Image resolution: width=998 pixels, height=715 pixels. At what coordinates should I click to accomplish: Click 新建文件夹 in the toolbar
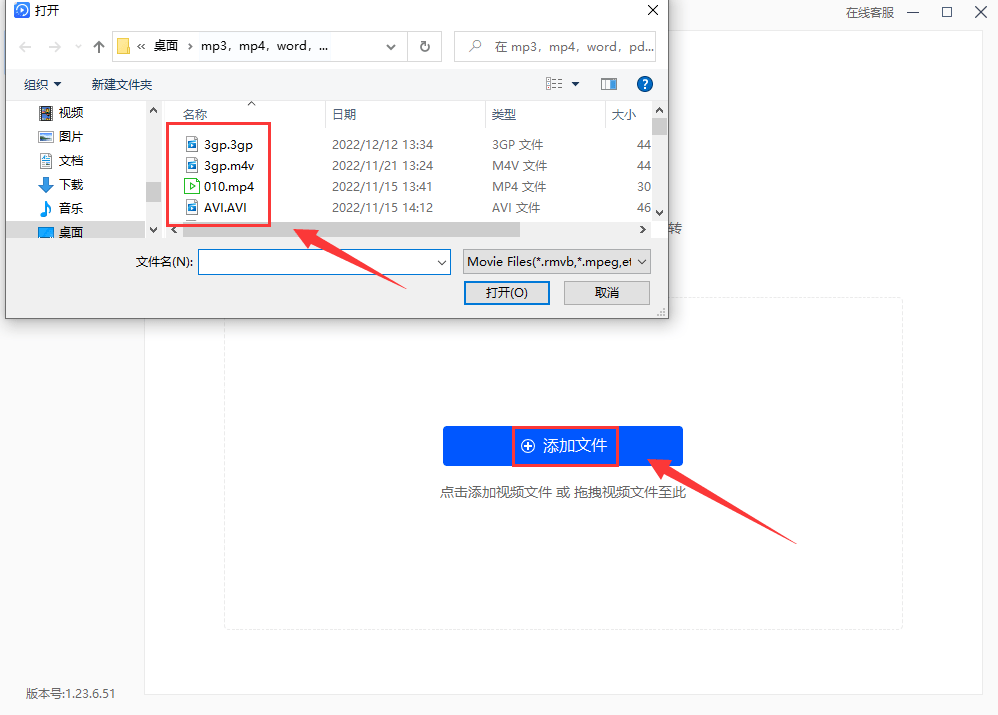click(x=122, y=85)
